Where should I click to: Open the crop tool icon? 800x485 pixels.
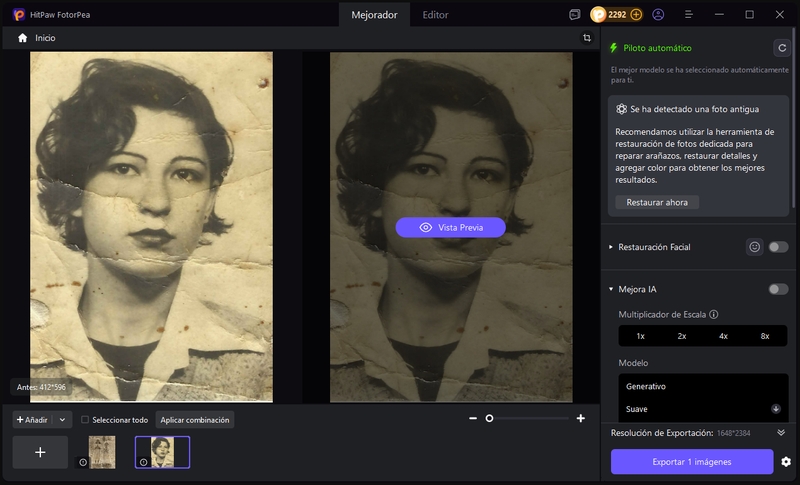coord(587,38)
